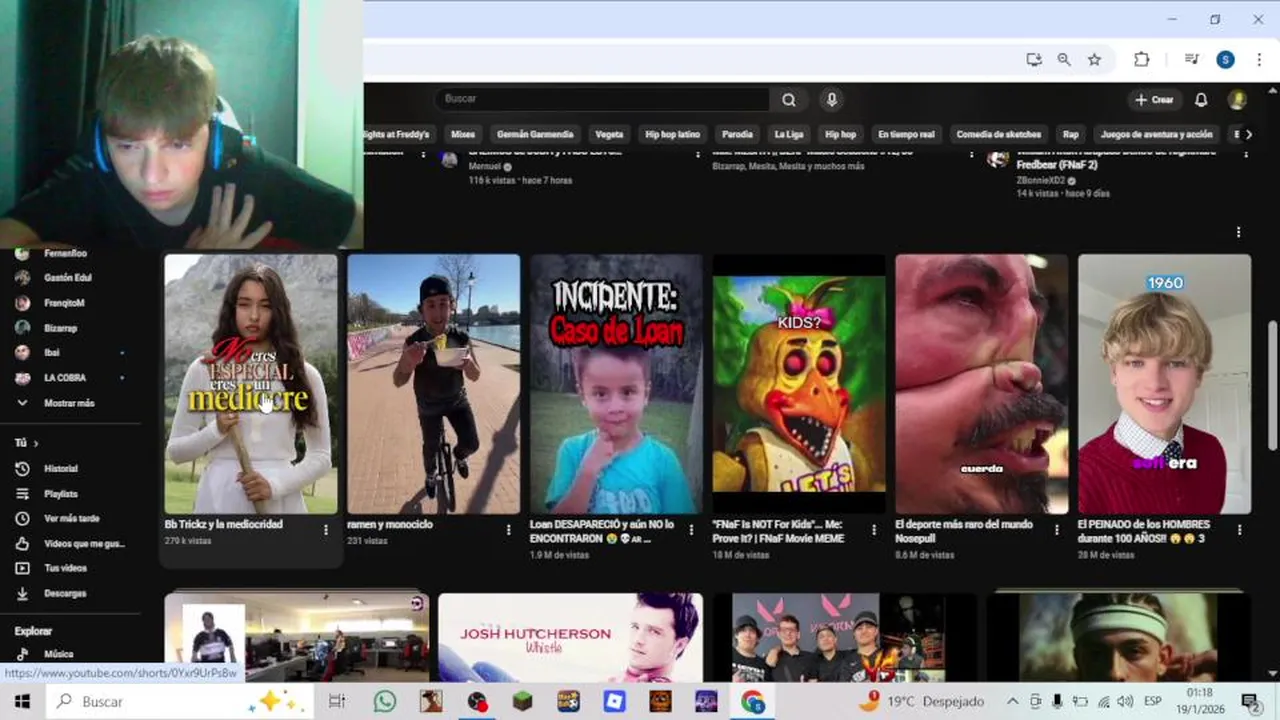This screenshot has width=1280, height=720.
Task: Open the Caso de Loan short thumbnail
Action: point(616,384)
